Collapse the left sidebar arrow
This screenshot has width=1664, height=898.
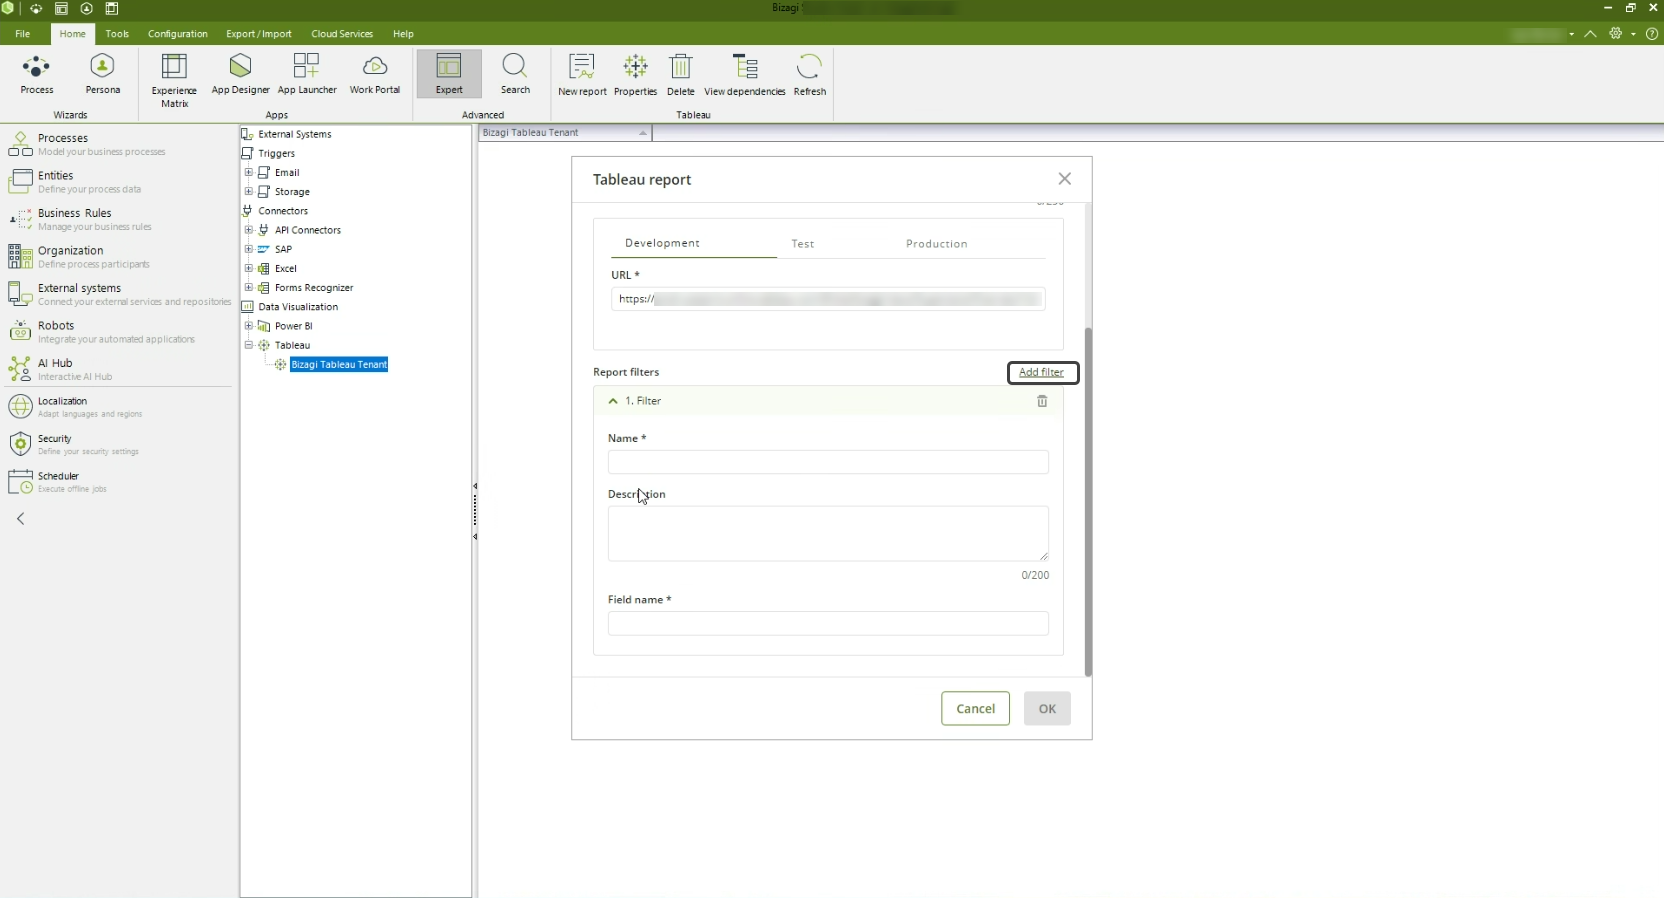pyautogui.click(x=20, y=519)
